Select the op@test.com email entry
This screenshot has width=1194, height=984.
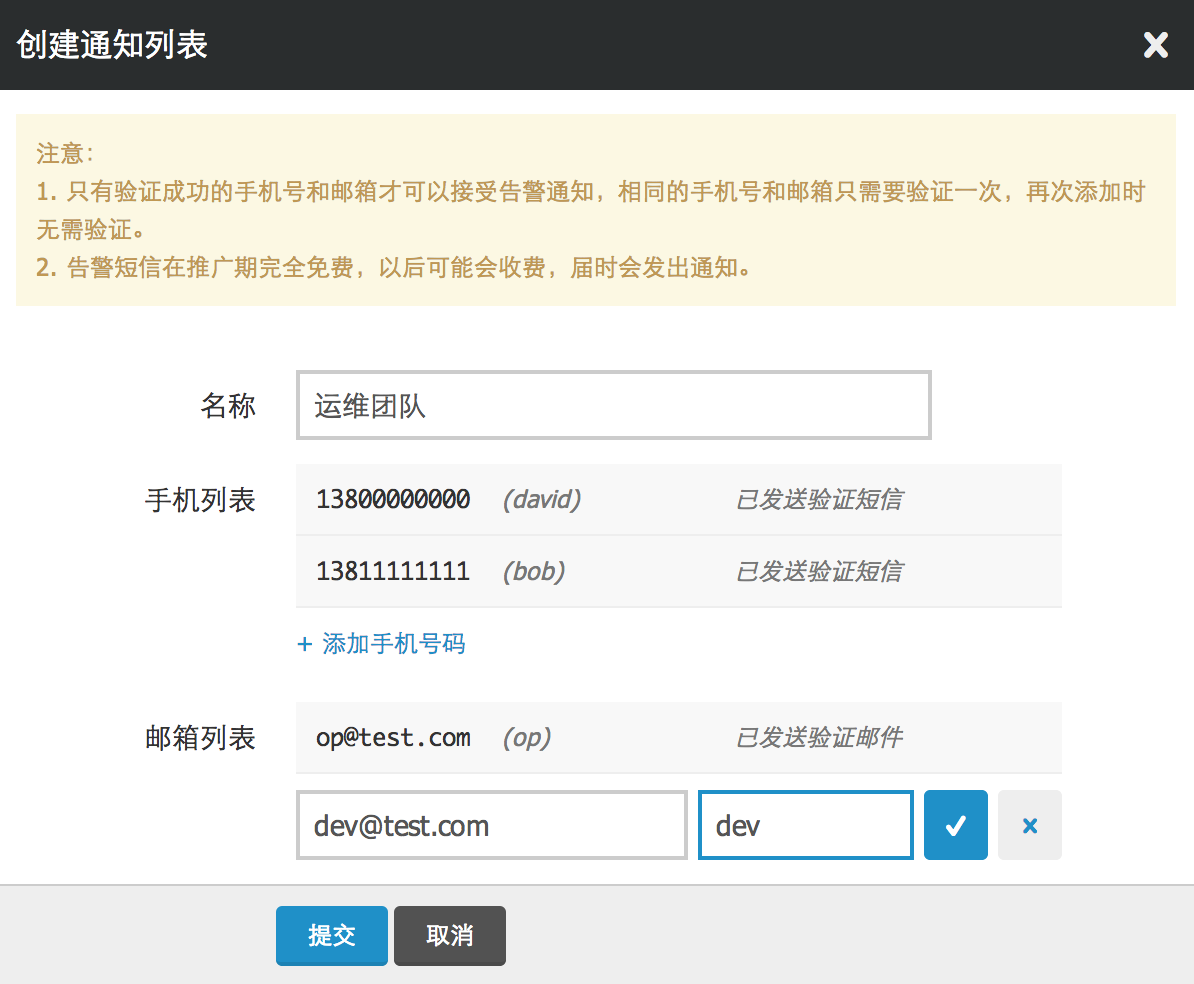pyautogui.click(x=393, y=738)
